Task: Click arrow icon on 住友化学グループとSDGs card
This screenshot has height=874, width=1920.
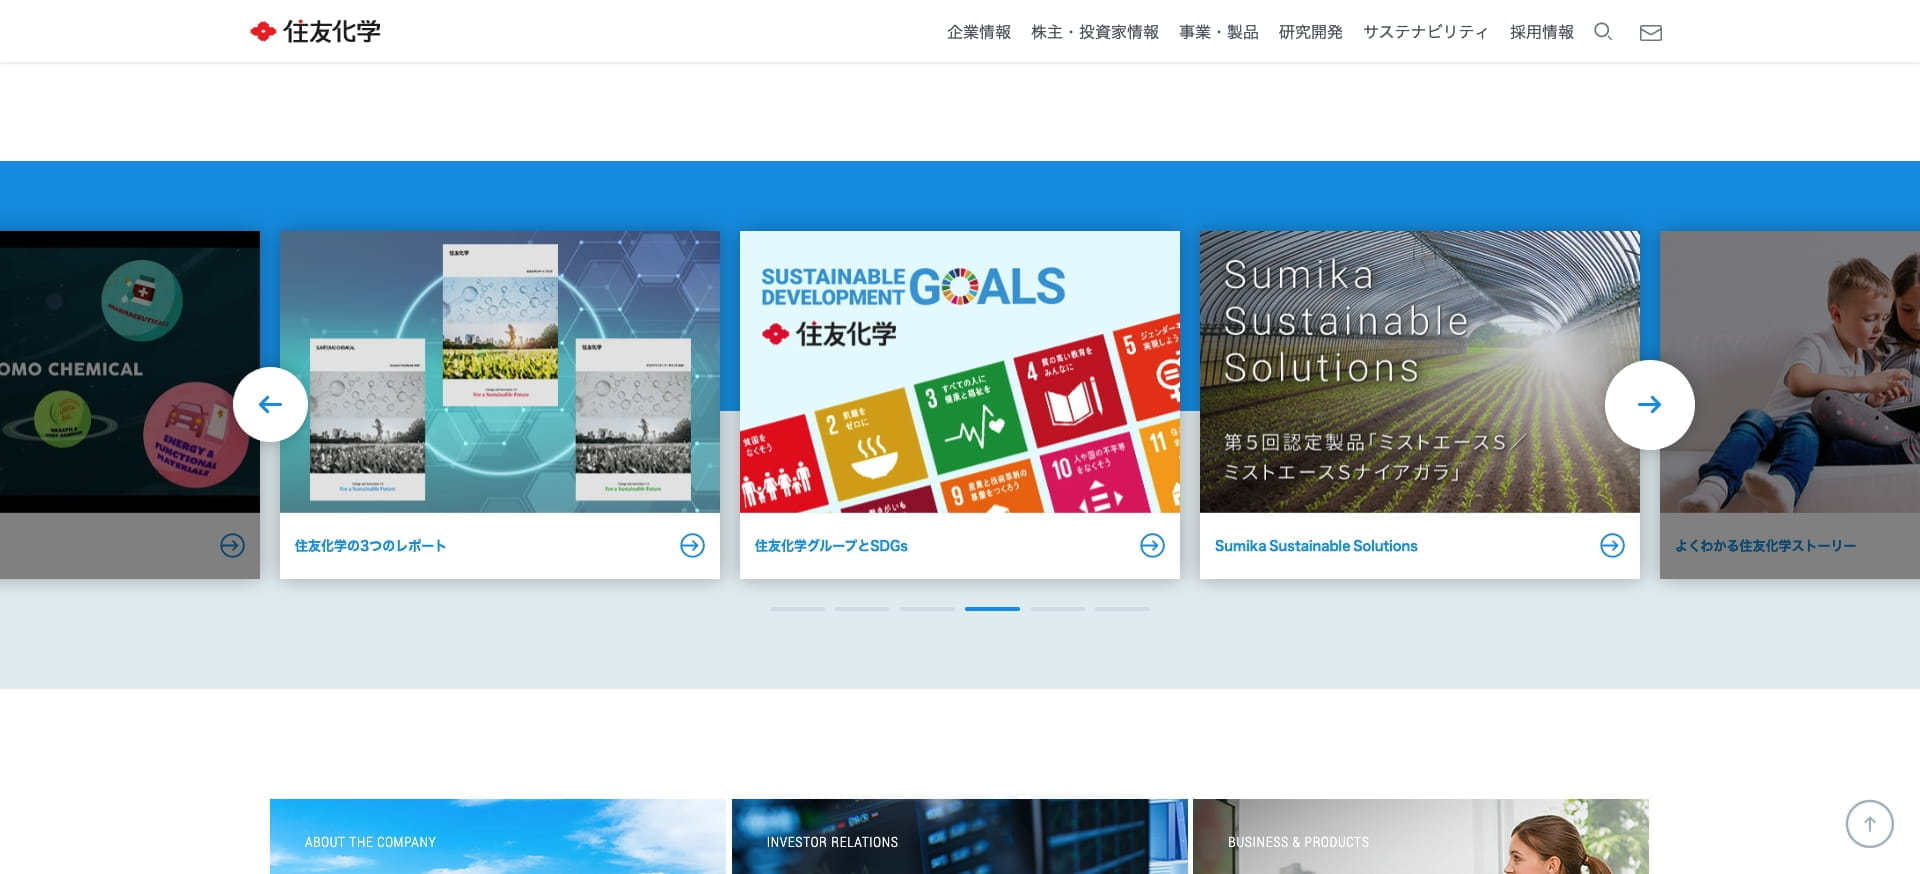Action: [1152, 545]
